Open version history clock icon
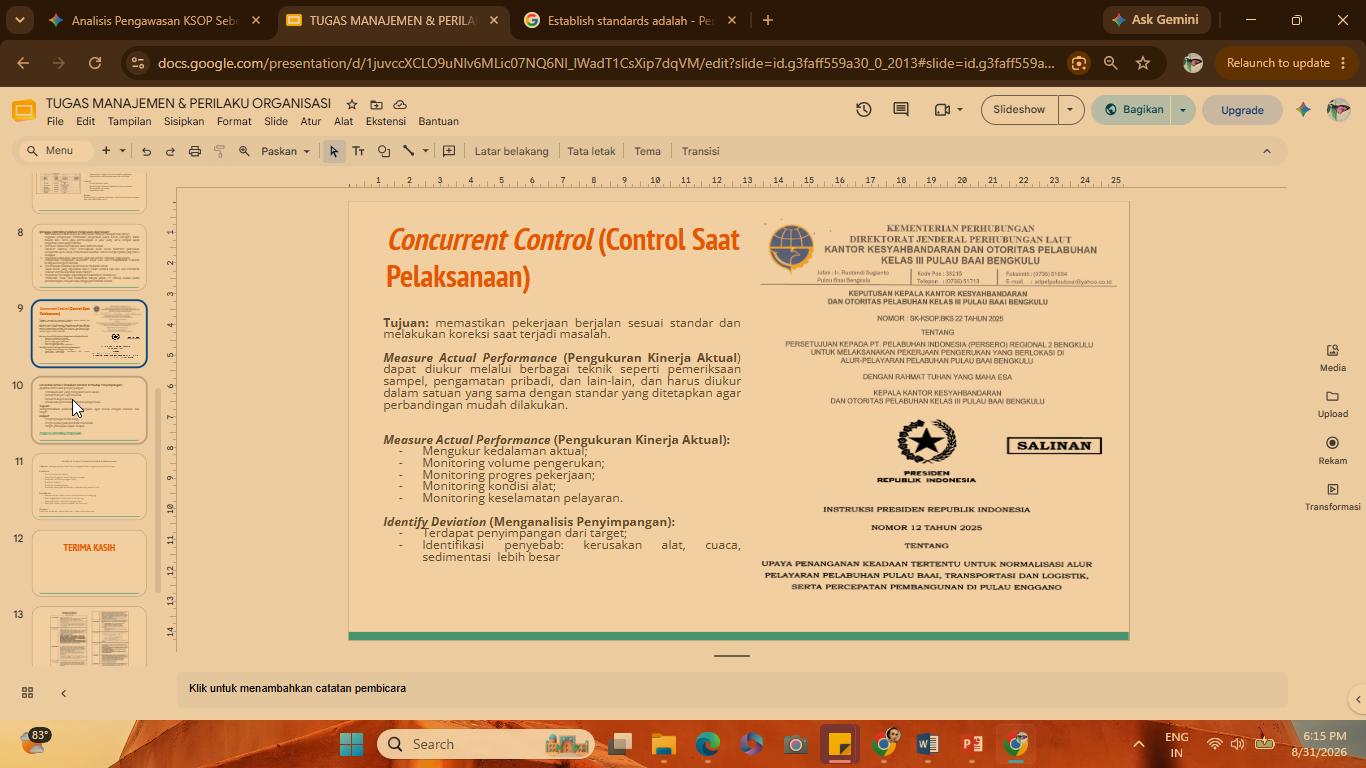This screenshot has width=1366, height=768. tap(863, 109)
